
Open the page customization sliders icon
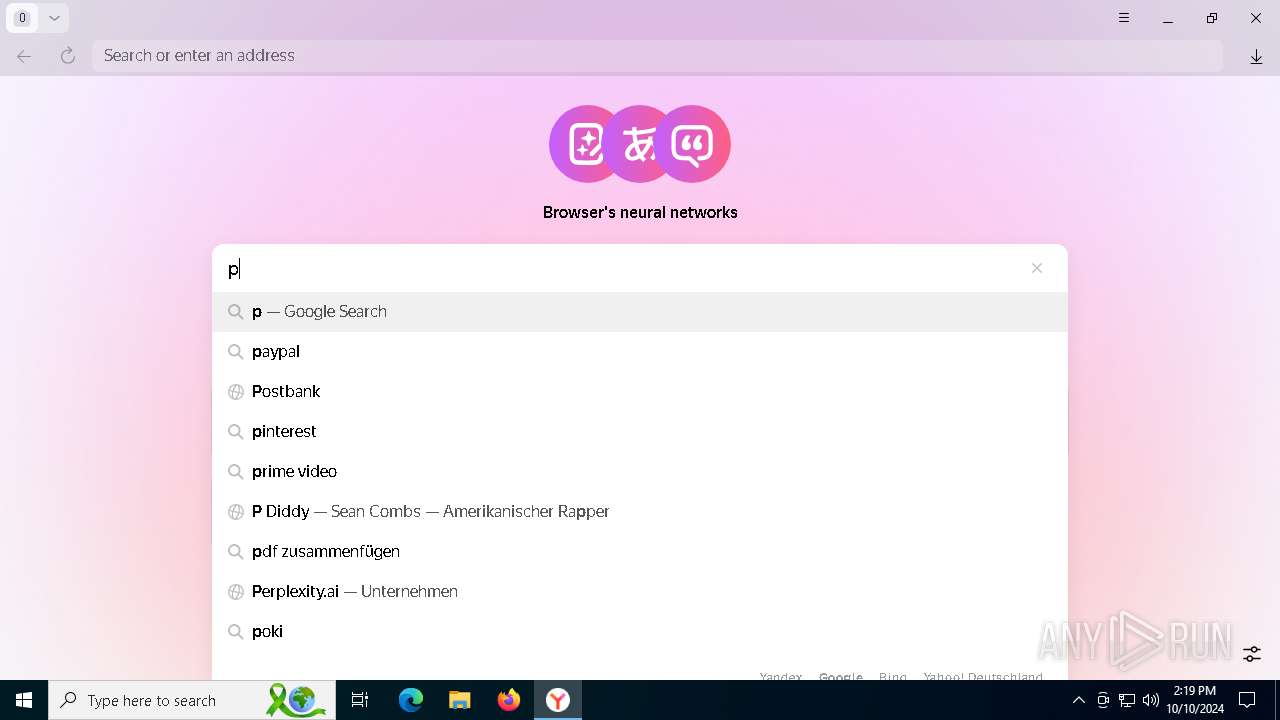pos(1251,654)
